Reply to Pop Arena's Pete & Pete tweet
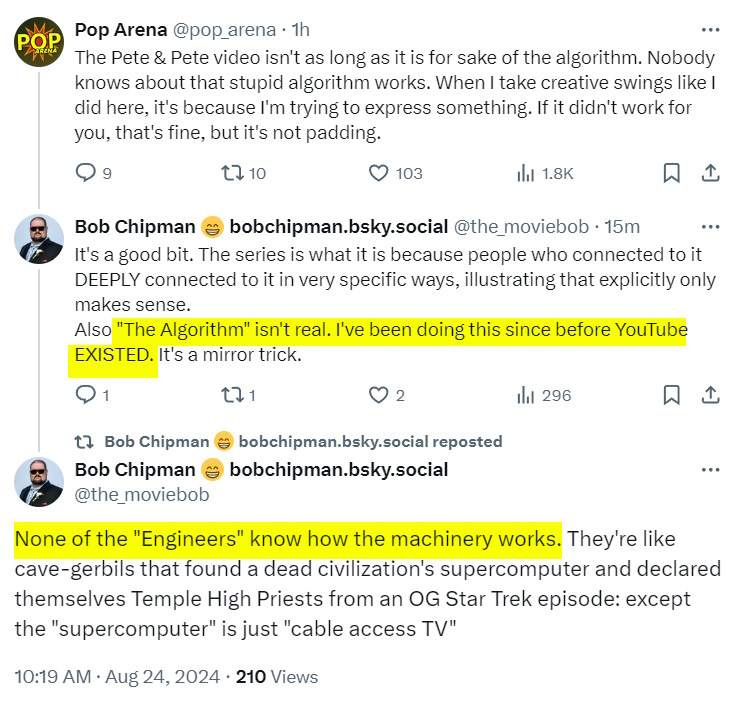This screenshot has width=737, height=705. 87,173
